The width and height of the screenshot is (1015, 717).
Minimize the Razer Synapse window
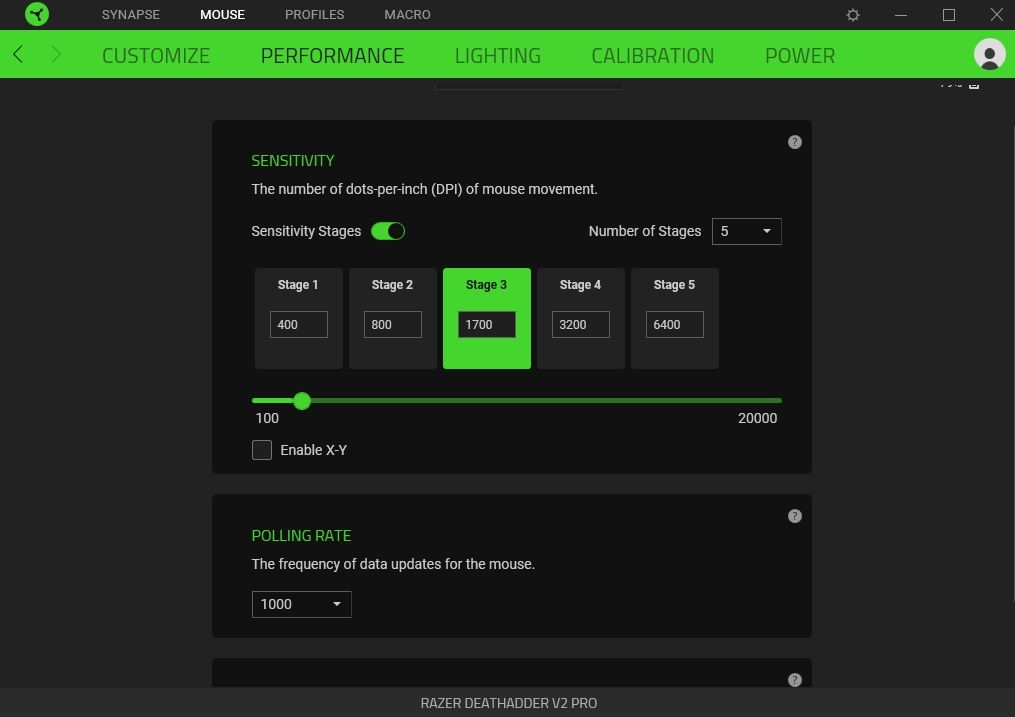coord(900,15)
